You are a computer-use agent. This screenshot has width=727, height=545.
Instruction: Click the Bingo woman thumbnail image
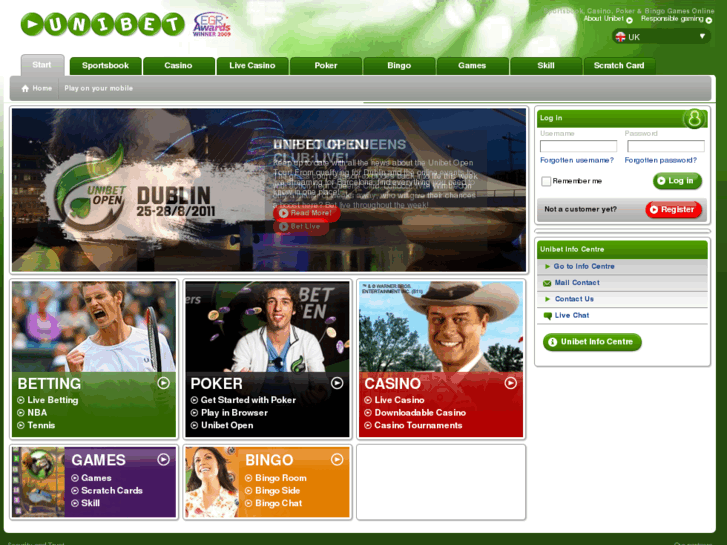pyautogui.click(x=212, y=482)
